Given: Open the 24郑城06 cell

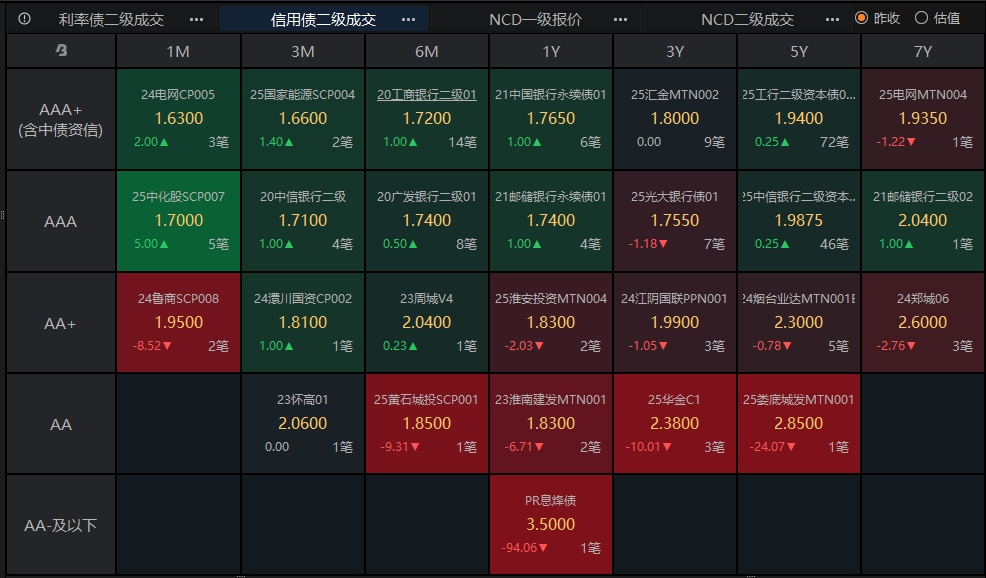Looking at the screenshot, I should pyautogui.click(x=922, y=323).
